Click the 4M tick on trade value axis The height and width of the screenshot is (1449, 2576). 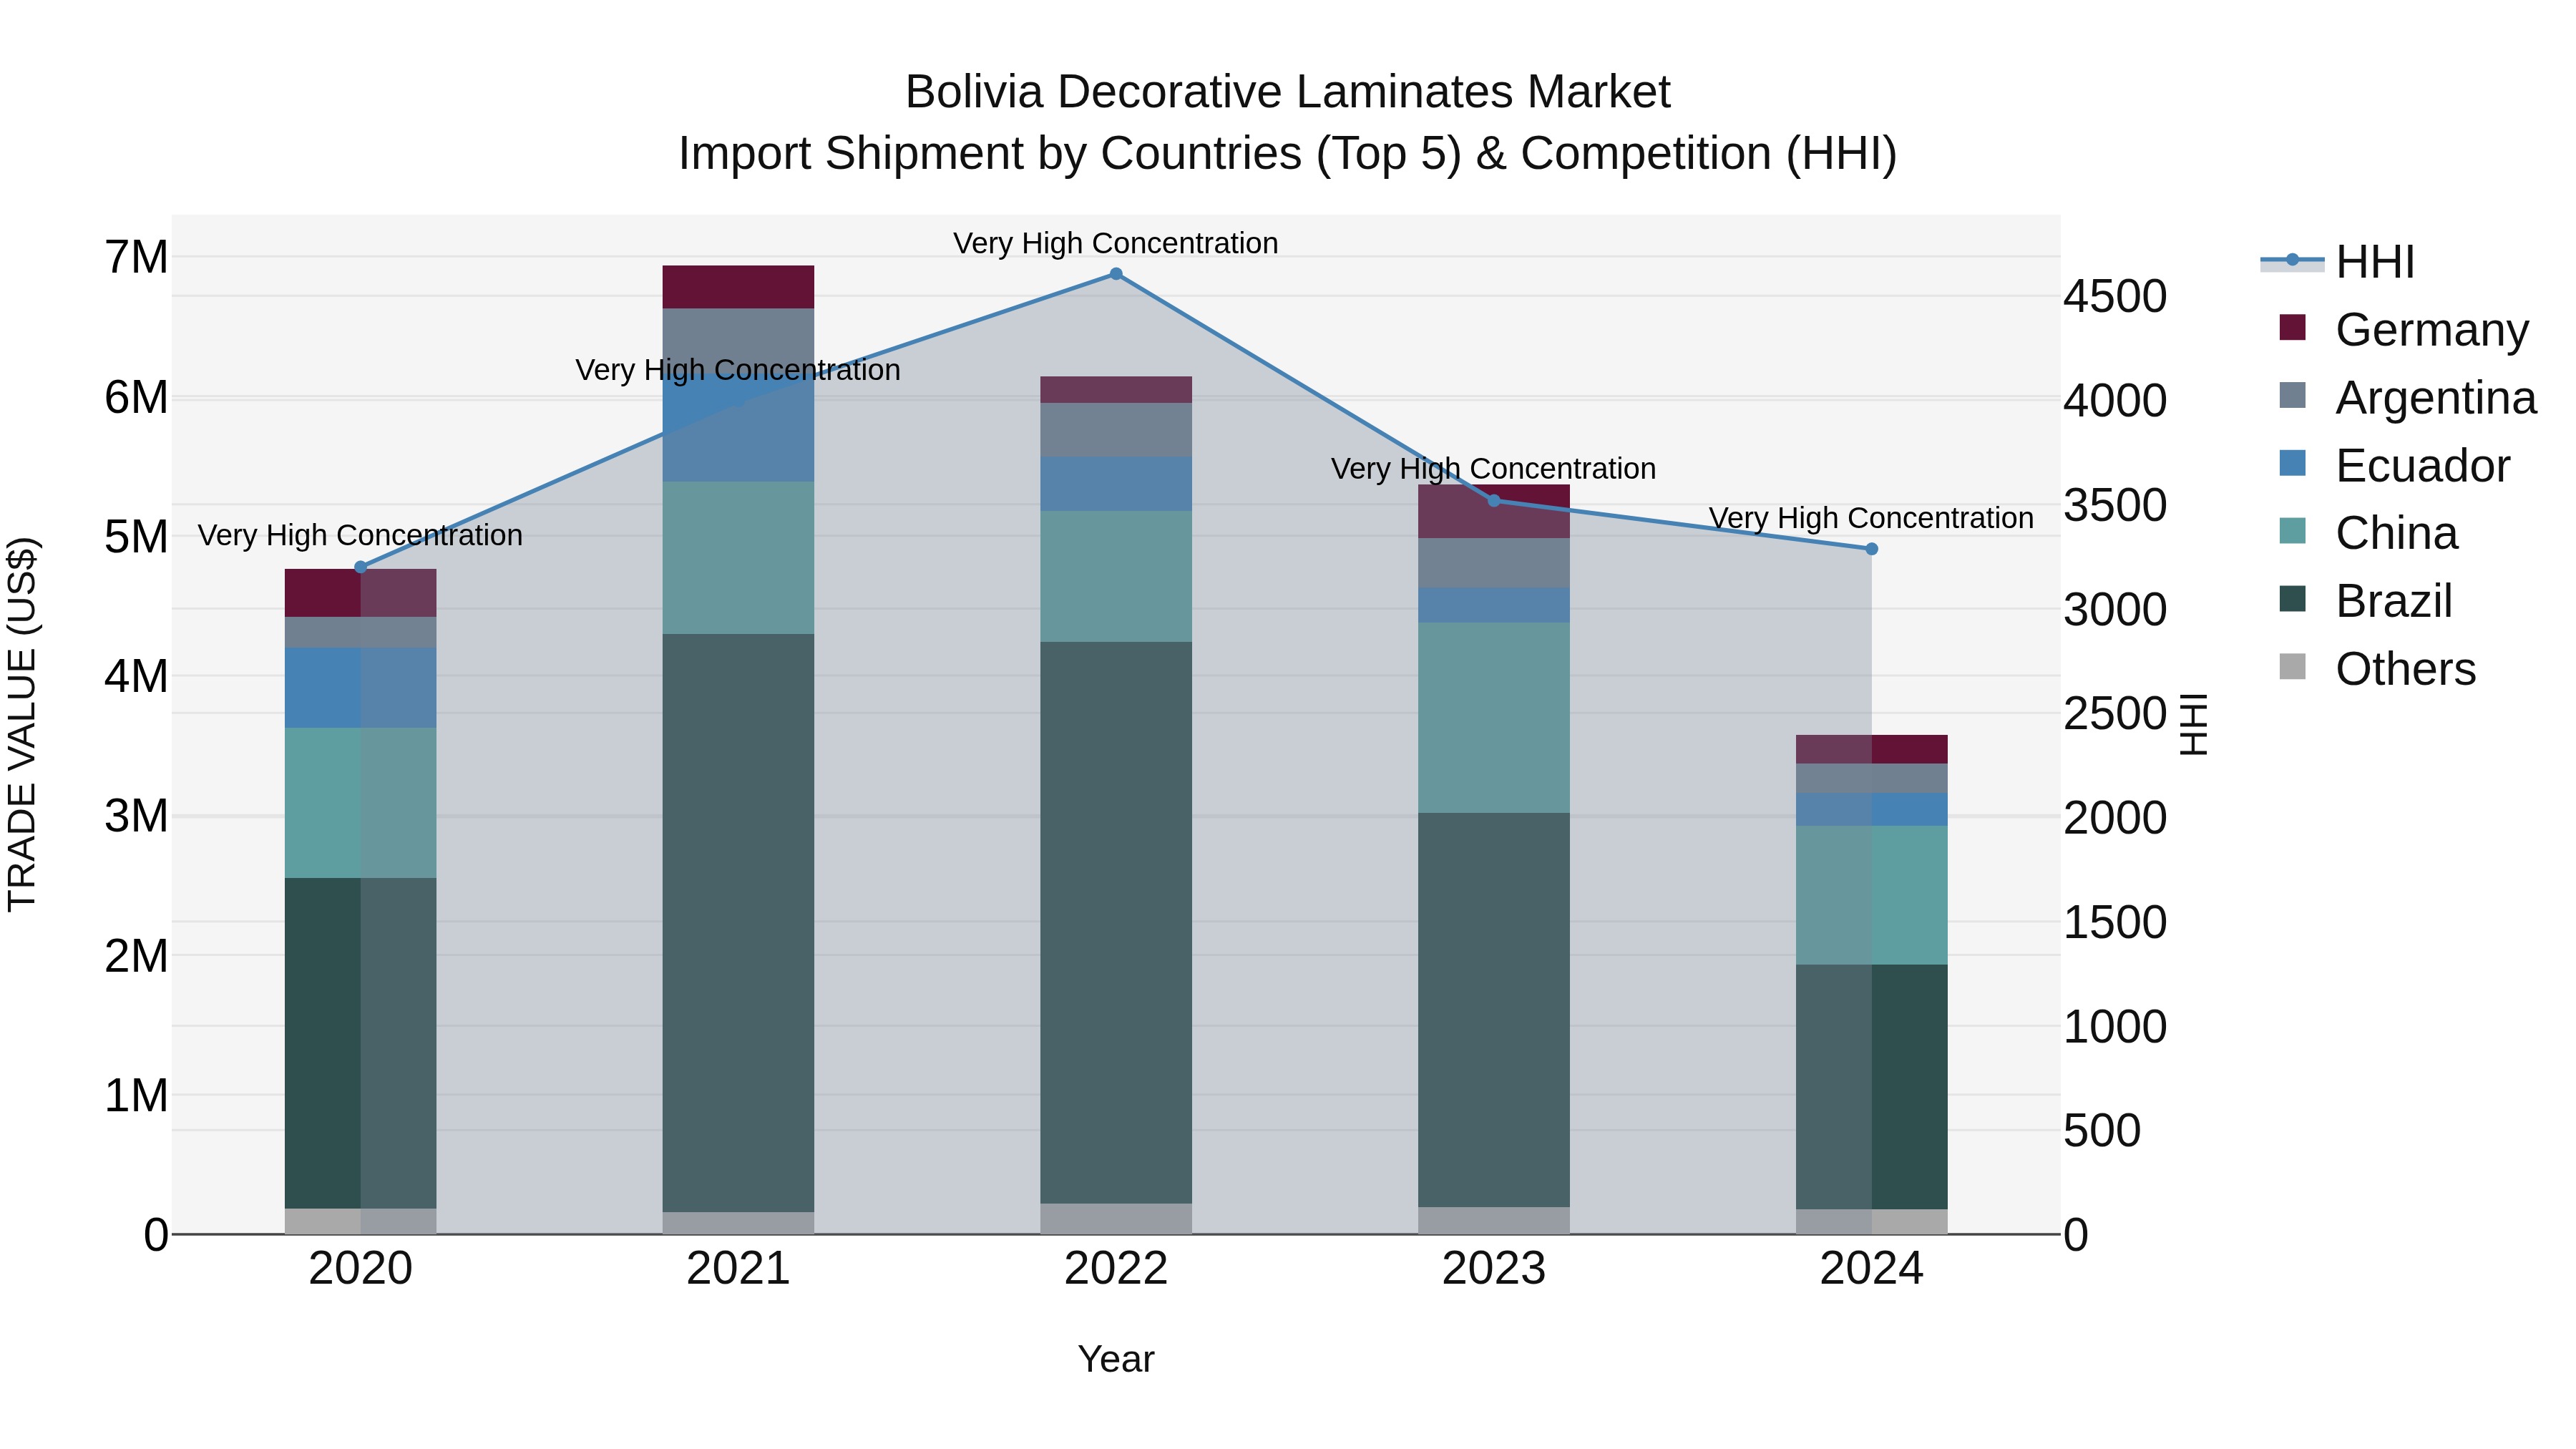[137, 676]
